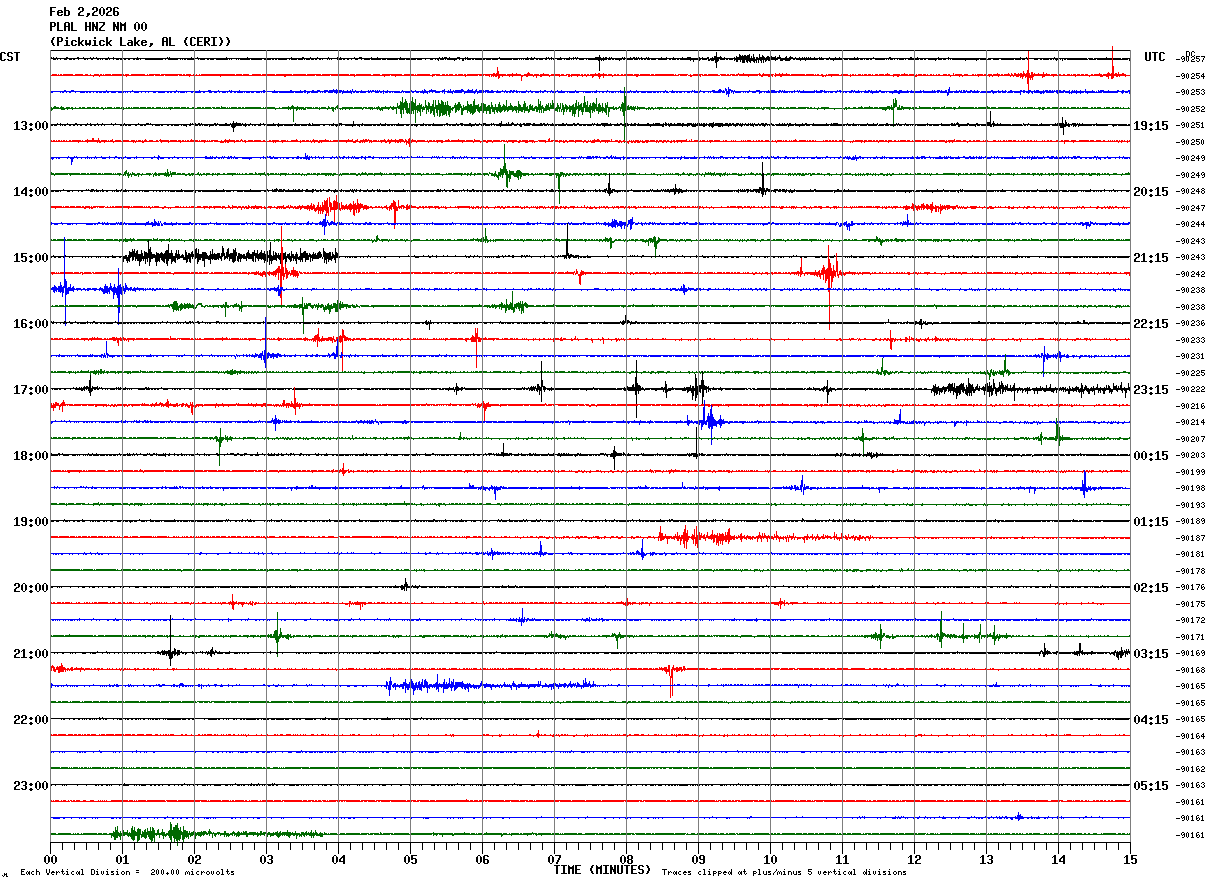Click the '09' minute tick label
The width and height of the screenshot is (1210, 886).
699,859
